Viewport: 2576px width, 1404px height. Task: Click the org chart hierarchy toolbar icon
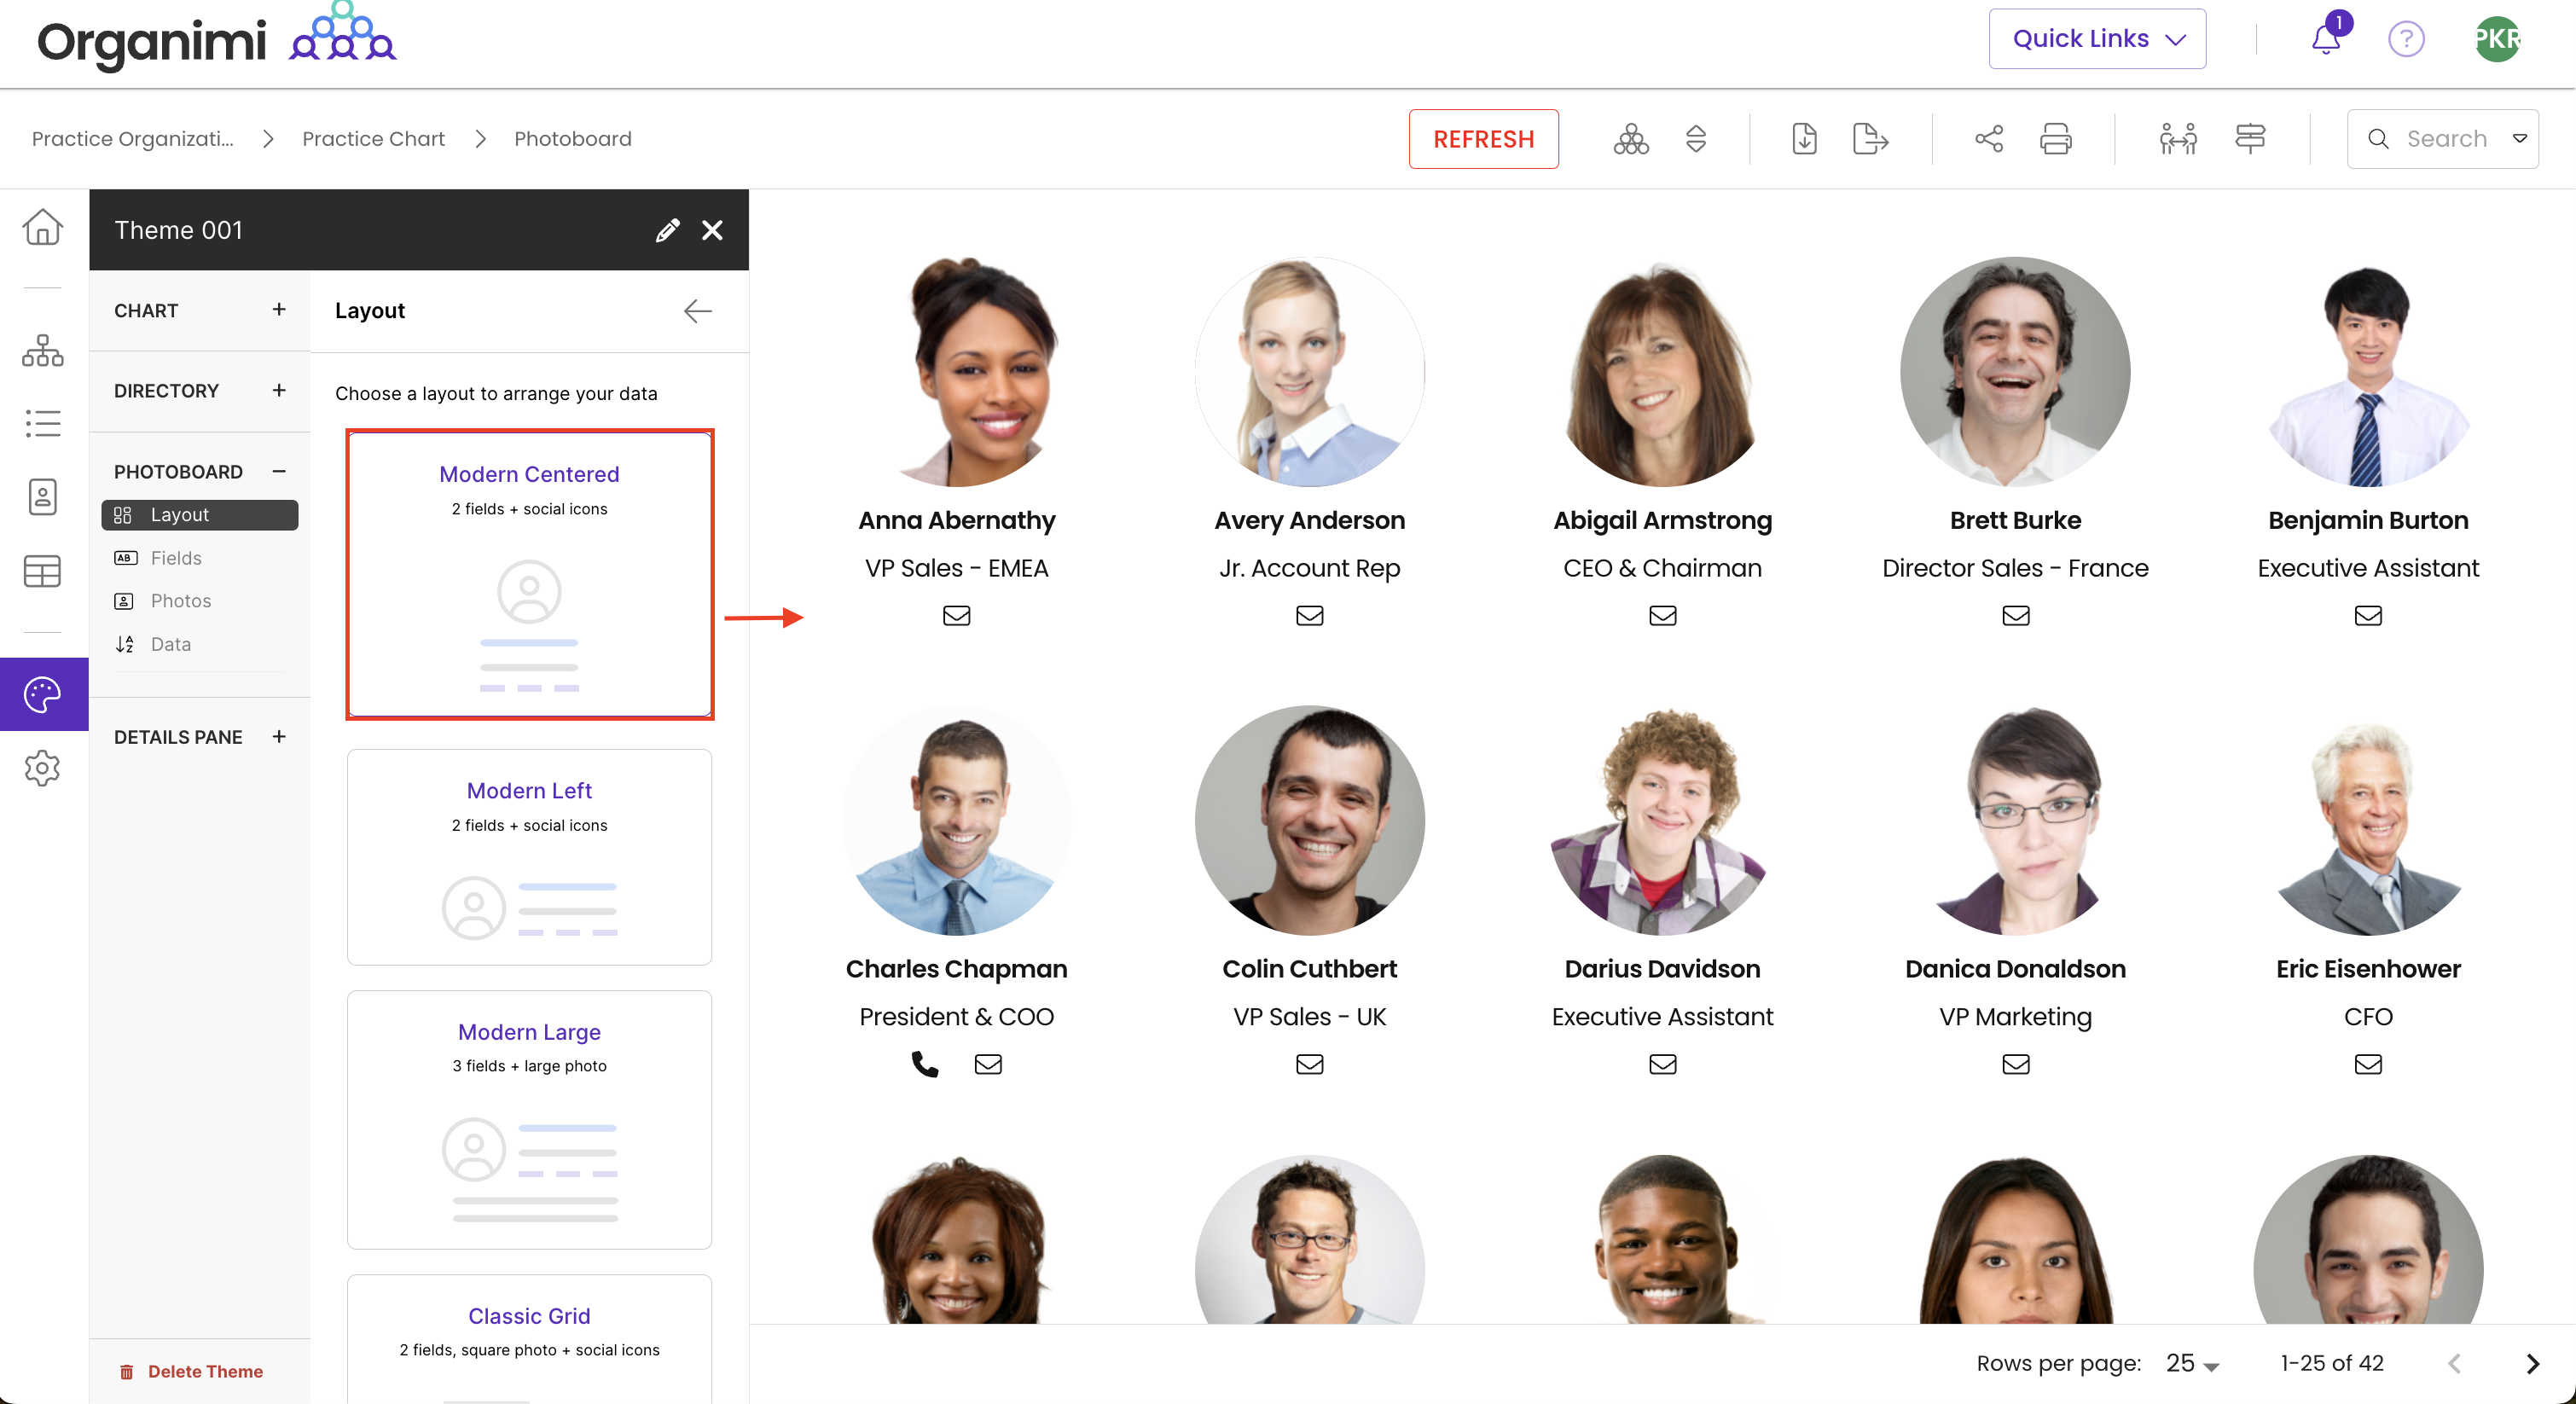pyautogui.click(x=1631, y=139)
